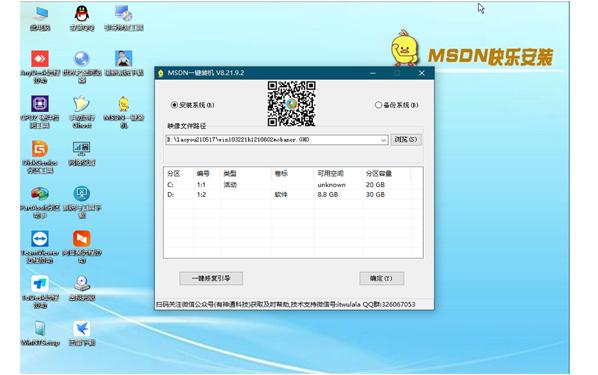Viewport: 598px width, 375px height.
Task: Click the 1:1 number cell
Action: tap(201, 185)
